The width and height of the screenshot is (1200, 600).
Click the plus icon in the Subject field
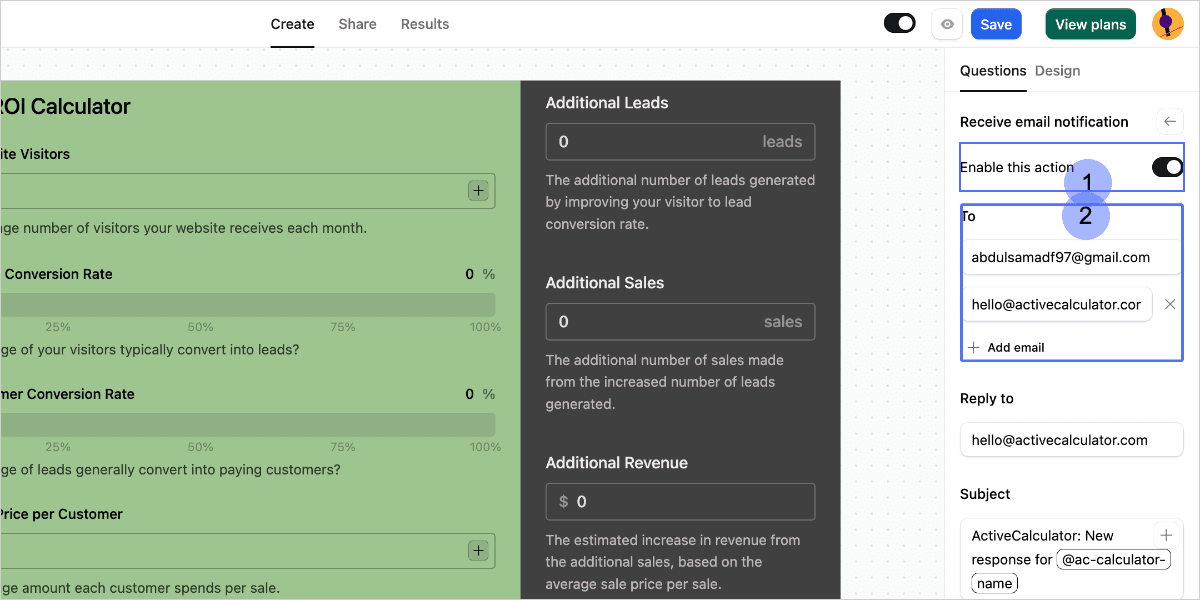click(x=1166, y=535)
